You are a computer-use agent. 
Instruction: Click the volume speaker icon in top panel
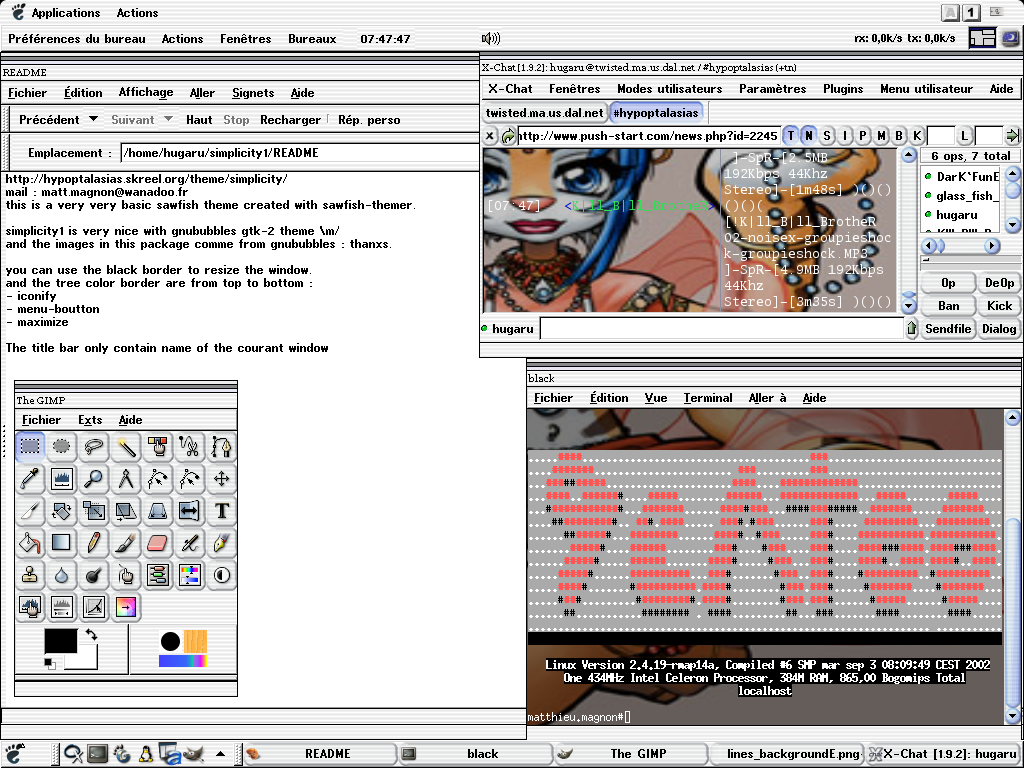(x=490, y=39)
